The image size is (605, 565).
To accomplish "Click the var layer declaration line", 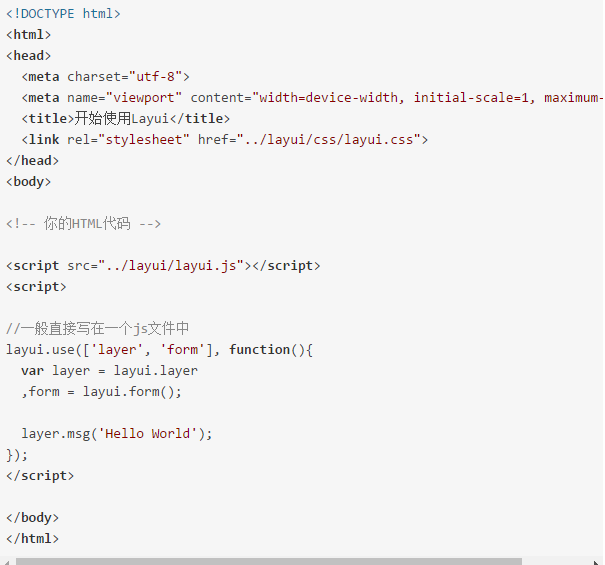I will [110, 371].
